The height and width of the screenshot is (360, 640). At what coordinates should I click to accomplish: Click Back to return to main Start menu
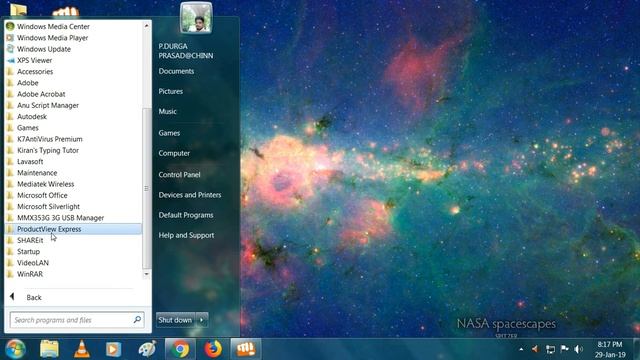33,297
